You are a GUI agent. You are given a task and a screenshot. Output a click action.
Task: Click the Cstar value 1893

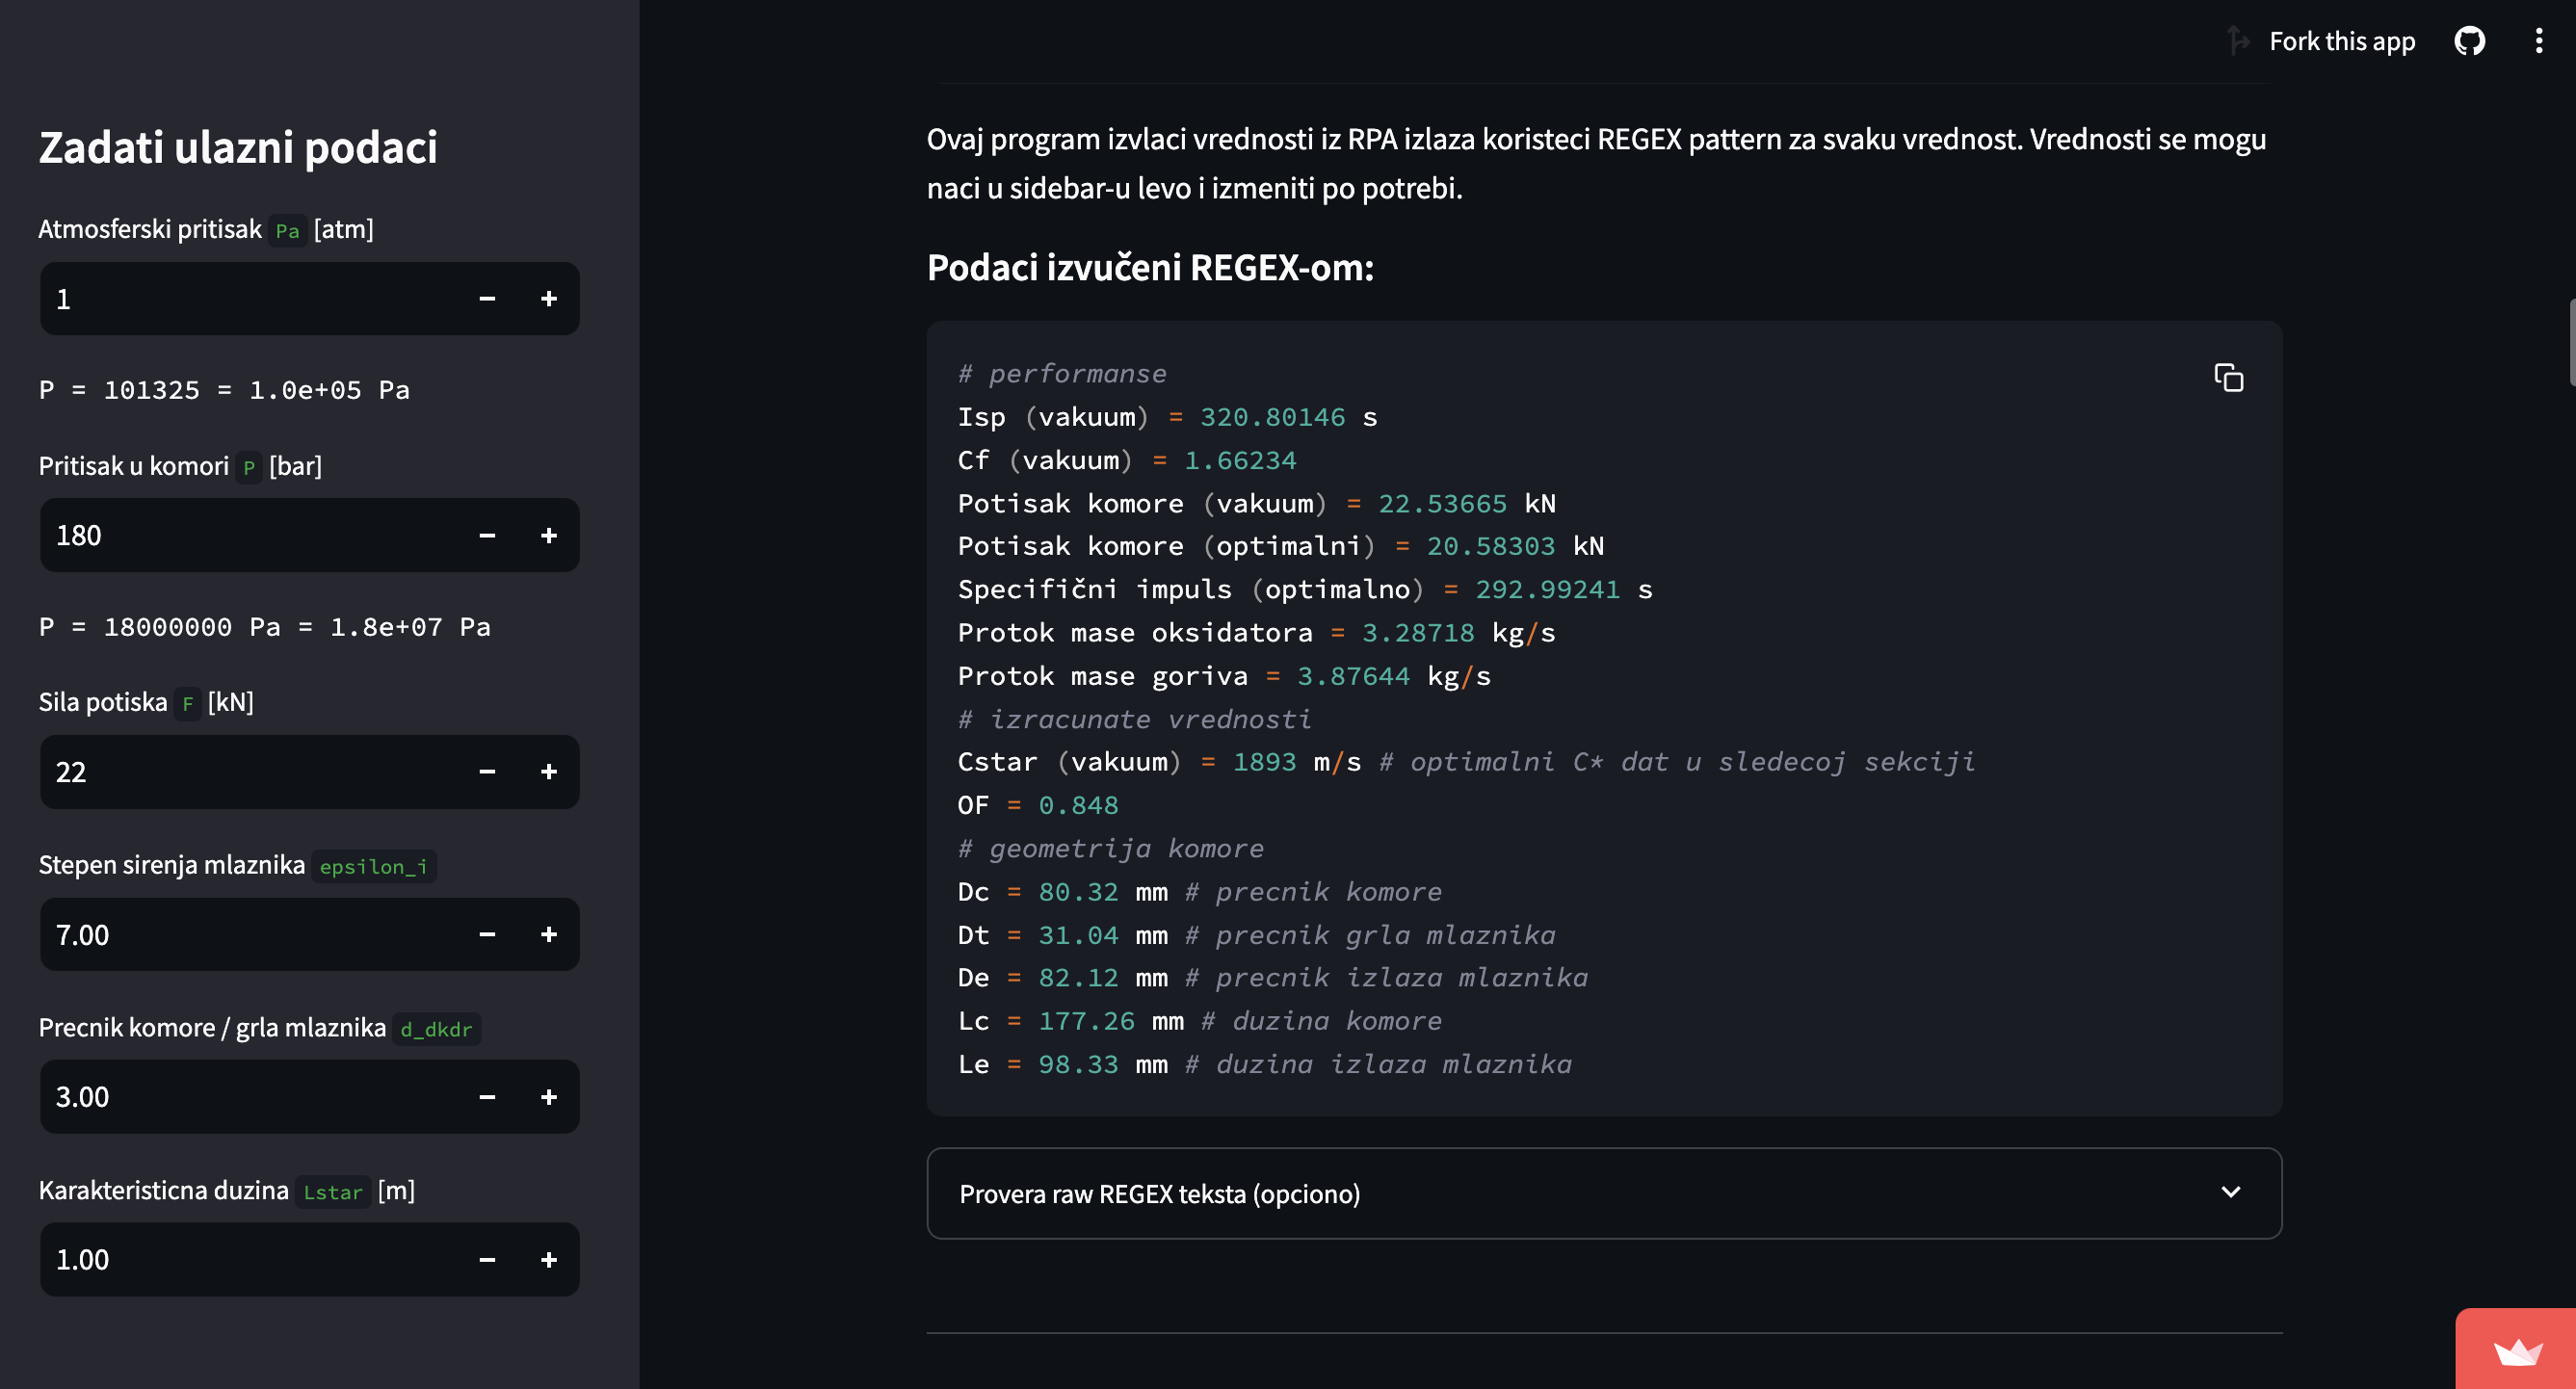coord(1264,762)
